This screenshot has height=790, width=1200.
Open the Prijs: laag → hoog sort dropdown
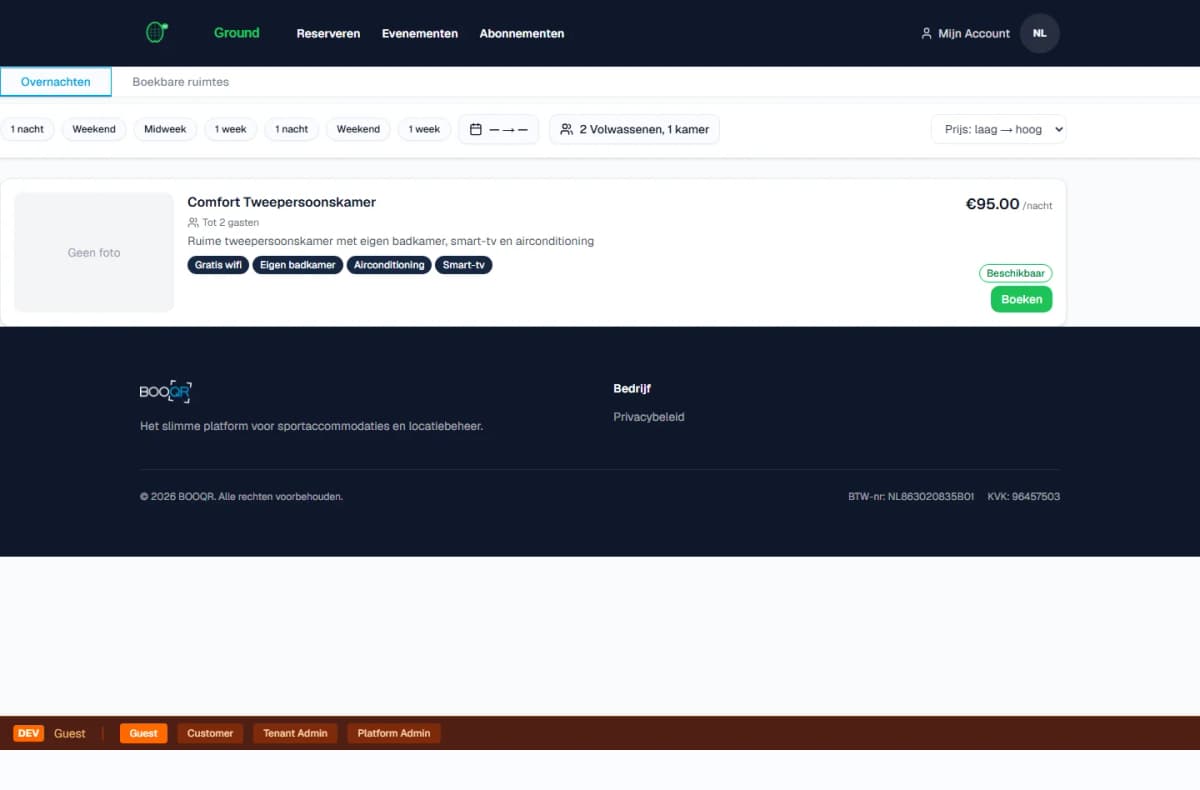[998, 129]
